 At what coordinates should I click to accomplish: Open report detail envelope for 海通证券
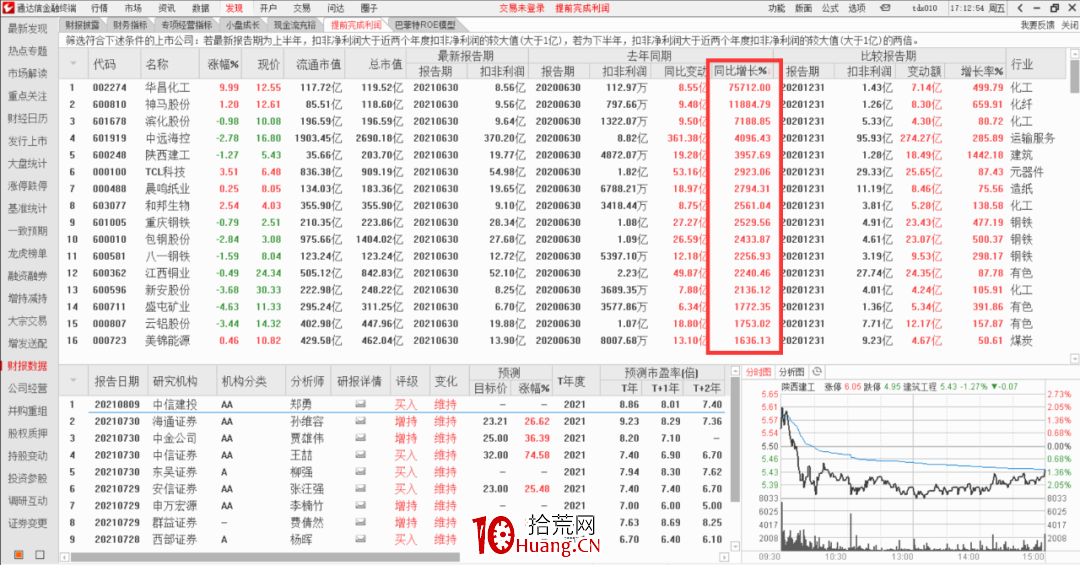[x=360, y=421]
